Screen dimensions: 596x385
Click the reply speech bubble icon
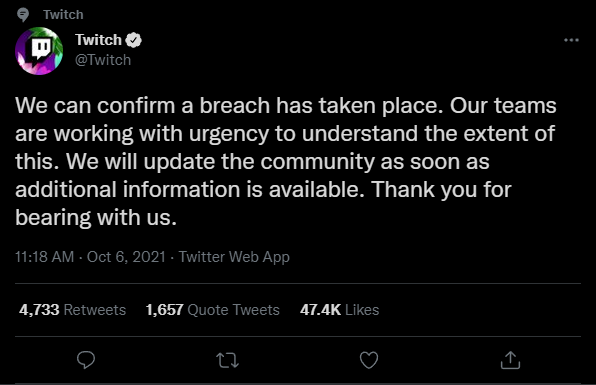pyautogui.click(x=86, y=360)
